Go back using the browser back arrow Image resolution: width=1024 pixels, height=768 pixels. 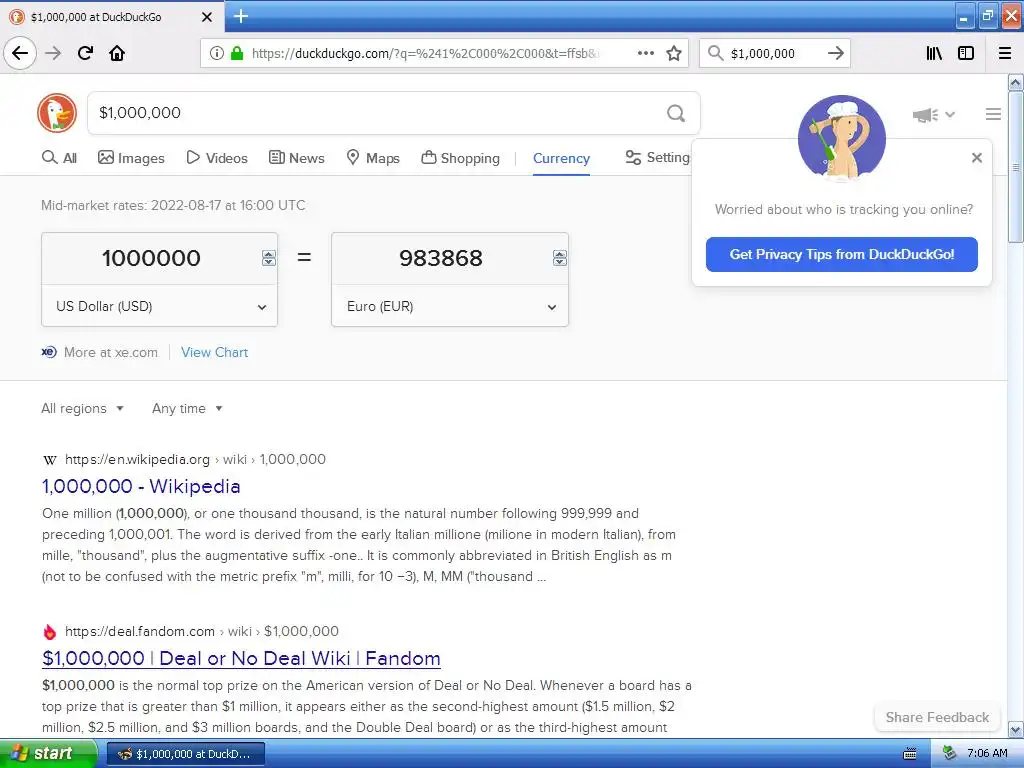20,53
